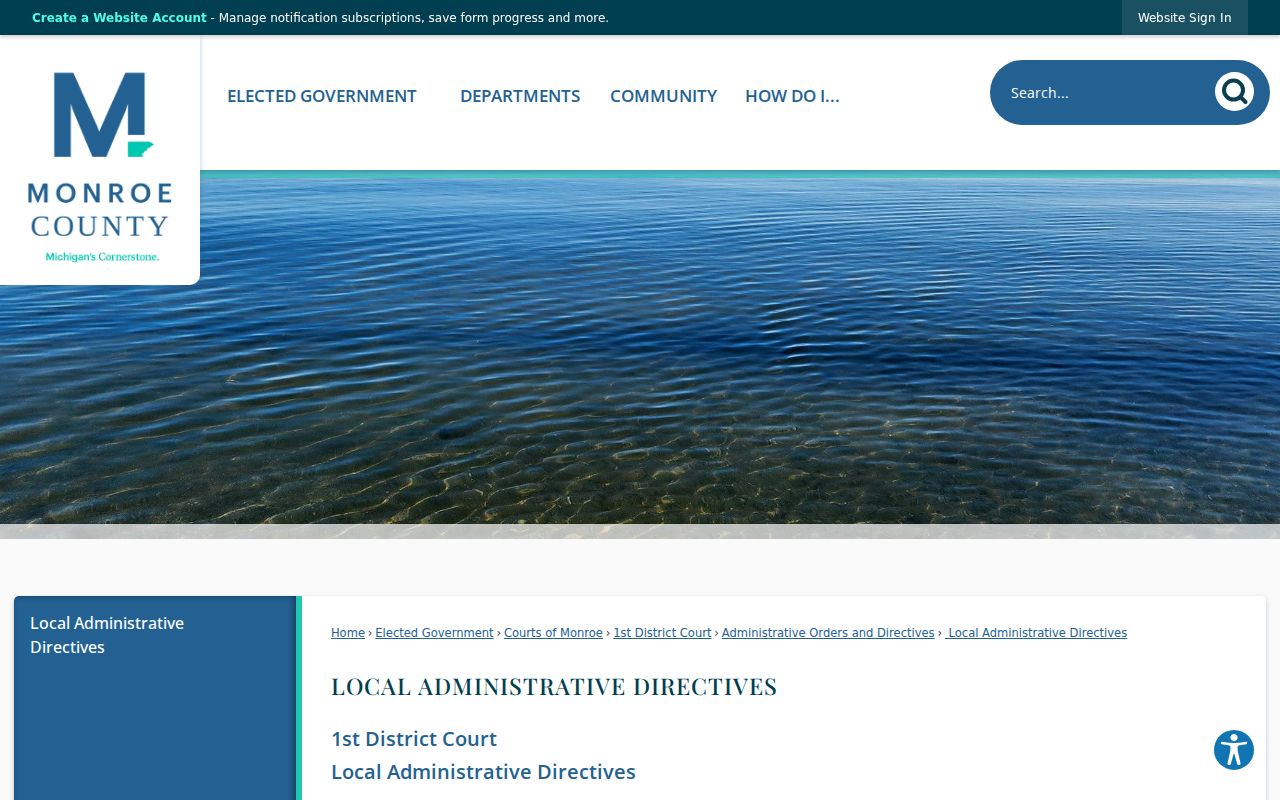
Task: Follow the Create a Website Account link
Action: tap(119, 18)
